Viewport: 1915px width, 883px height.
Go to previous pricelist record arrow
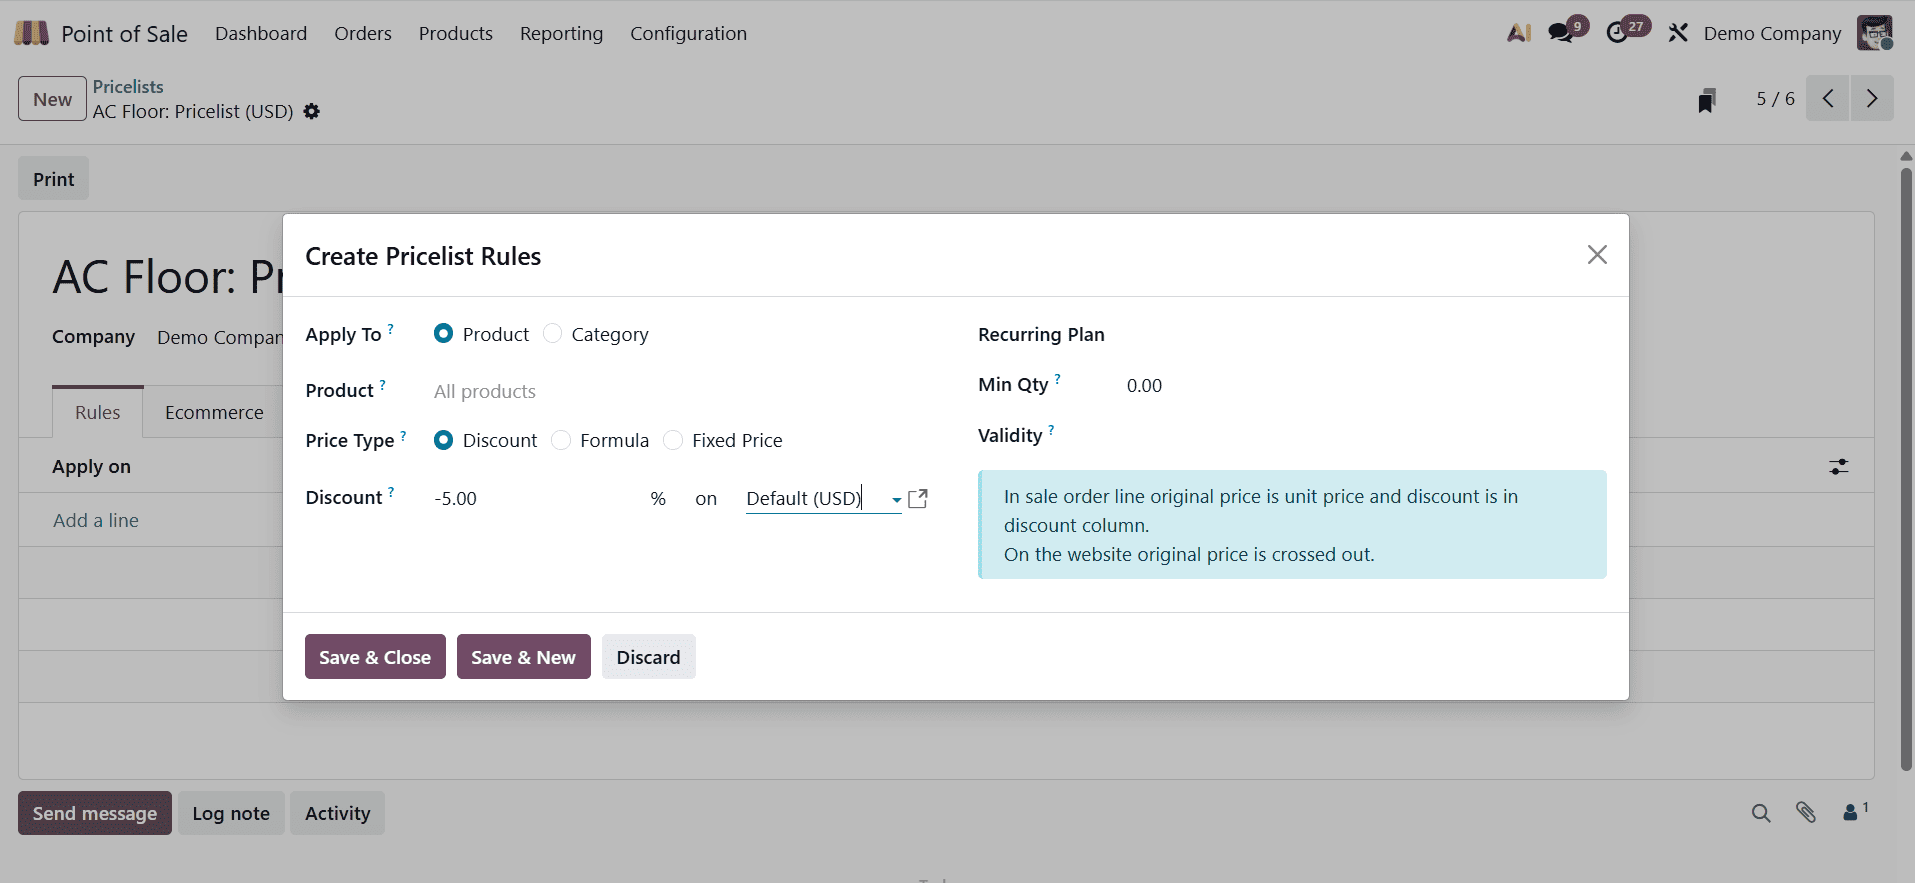pyautogui.click(x=1828, y=98)
